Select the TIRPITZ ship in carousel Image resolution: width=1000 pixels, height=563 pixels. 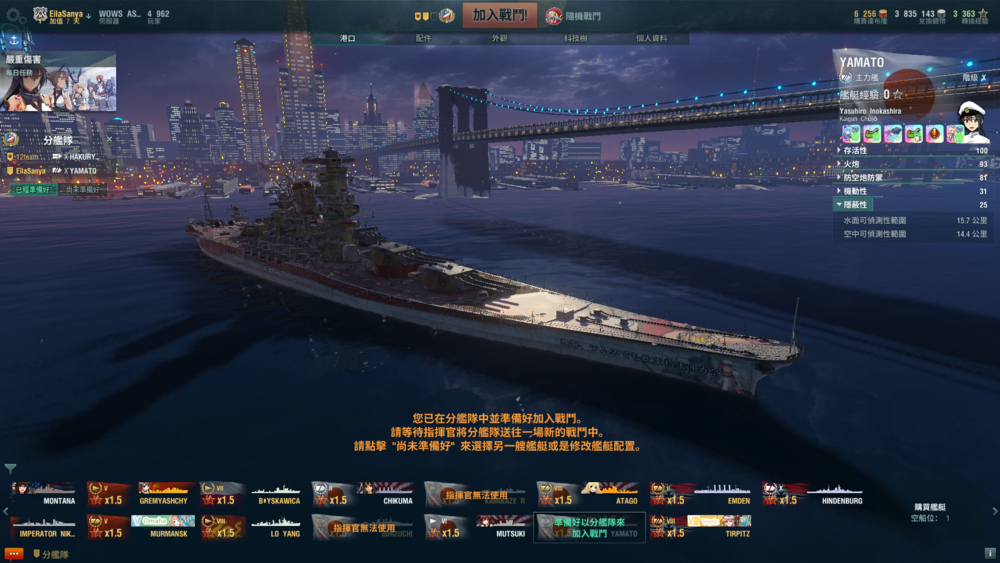click(x=700, y=528)
